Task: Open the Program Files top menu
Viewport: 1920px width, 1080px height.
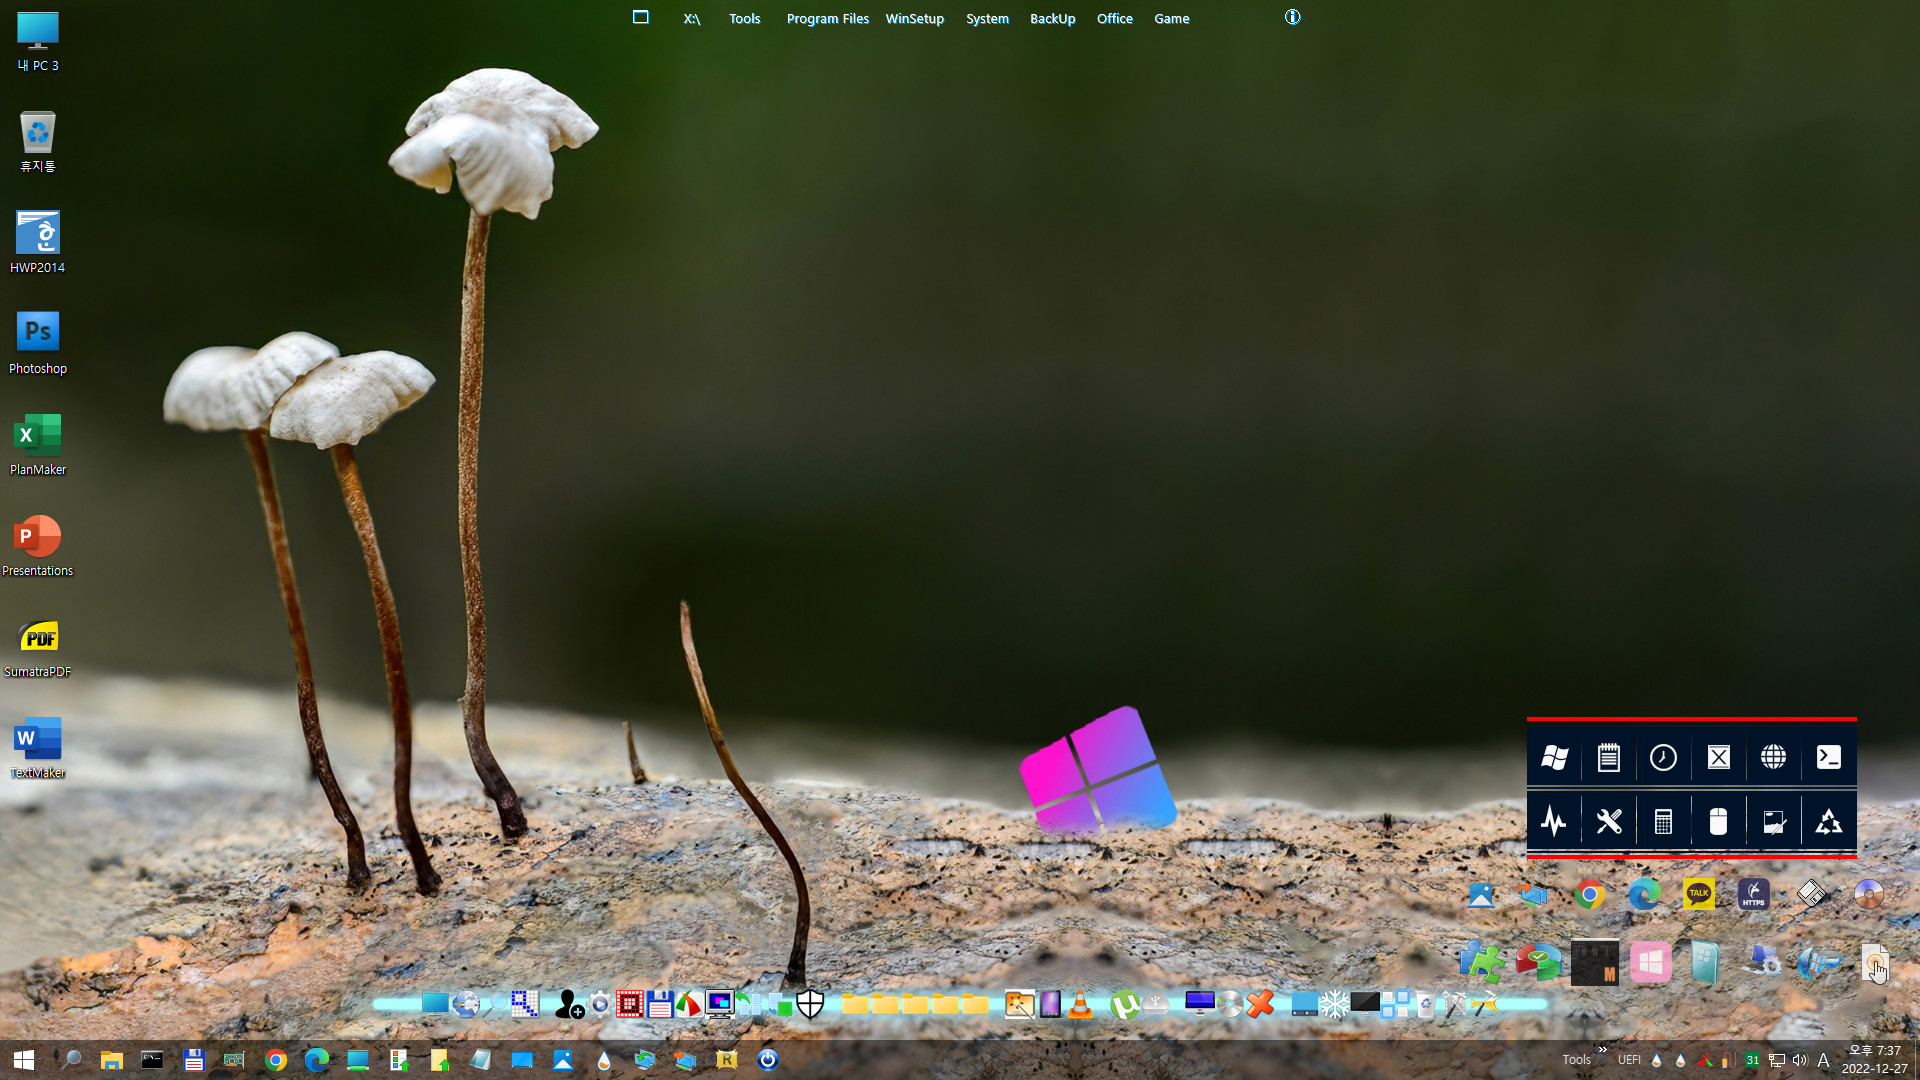Action: click(828, 18)
